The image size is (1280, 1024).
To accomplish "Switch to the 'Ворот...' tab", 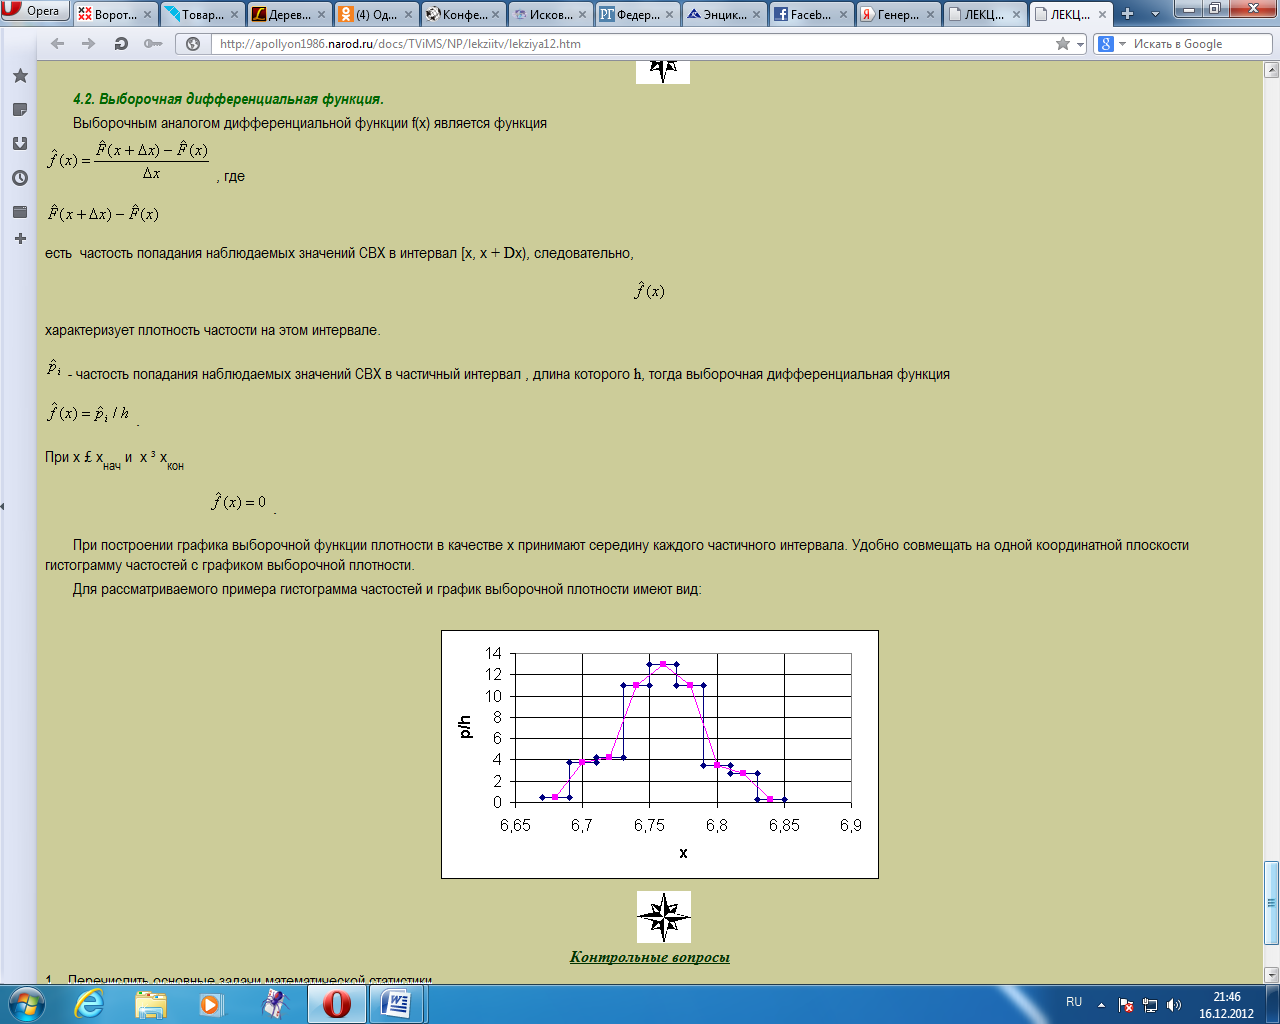I will 115,15.
